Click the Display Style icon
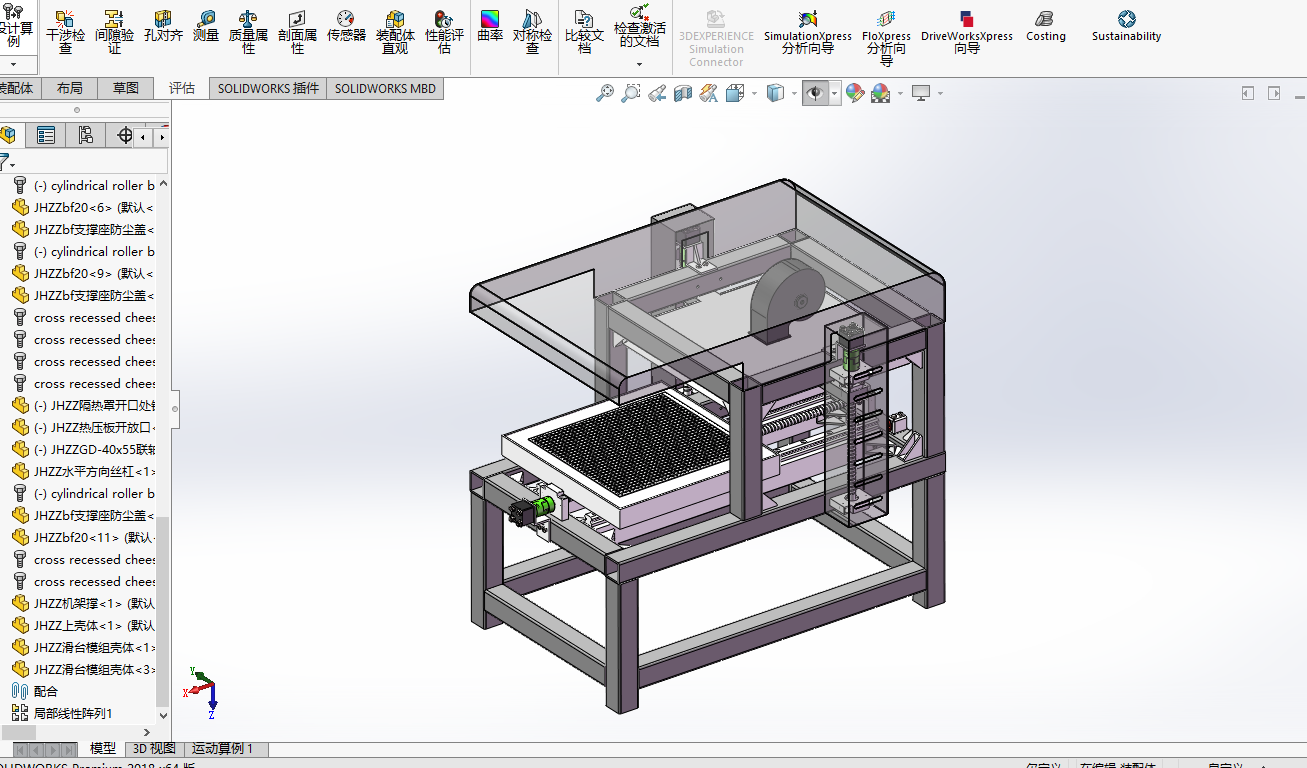 (x=775, y=93)
